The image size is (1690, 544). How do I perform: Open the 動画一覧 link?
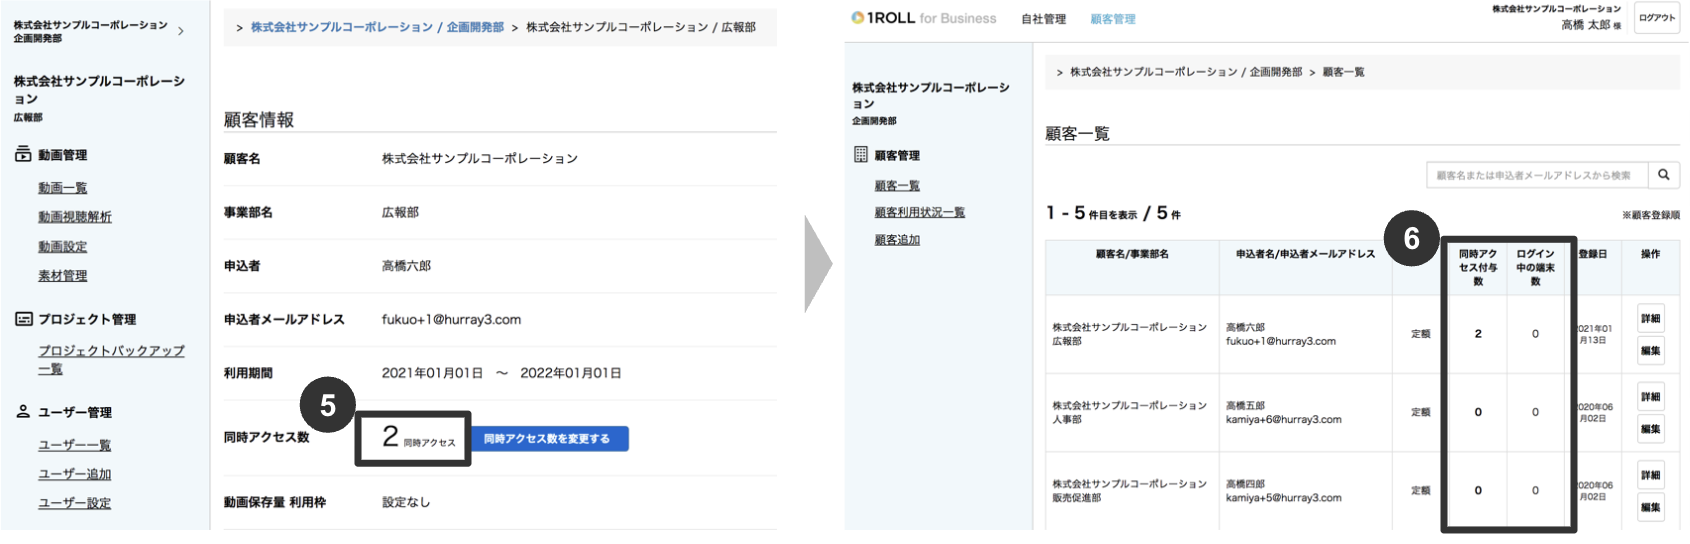(x=63, y=188)
